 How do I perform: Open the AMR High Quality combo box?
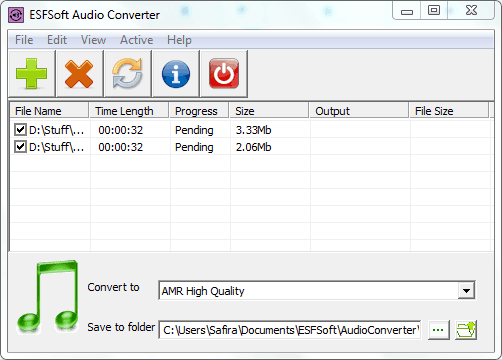coord(317,291)
